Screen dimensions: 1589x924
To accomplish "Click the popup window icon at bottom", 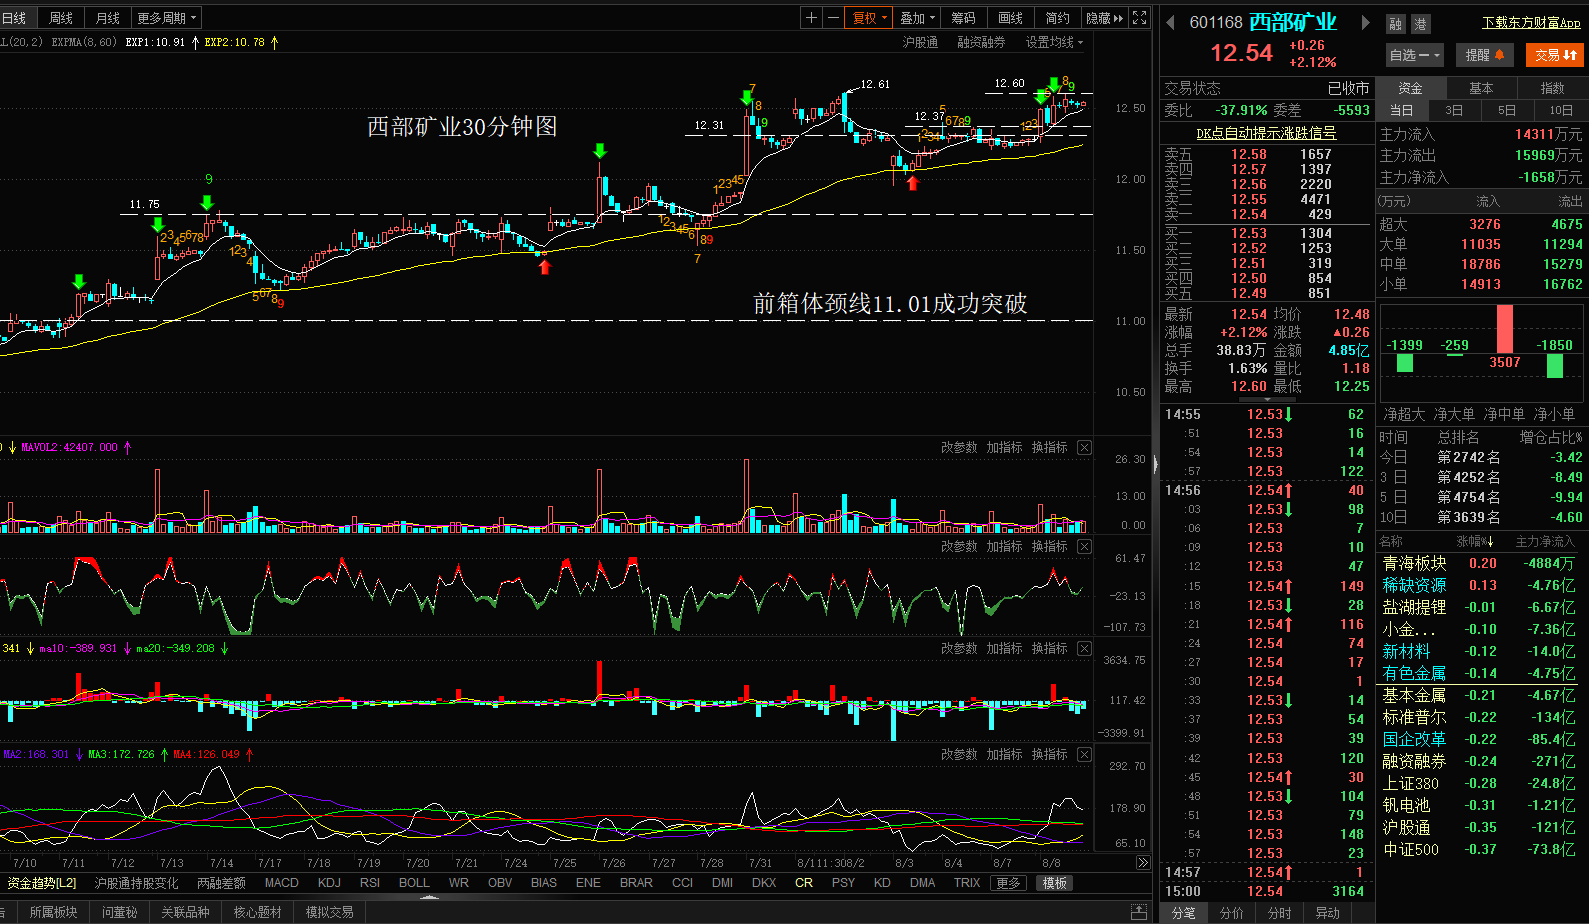I will (x=1138, y=912).
